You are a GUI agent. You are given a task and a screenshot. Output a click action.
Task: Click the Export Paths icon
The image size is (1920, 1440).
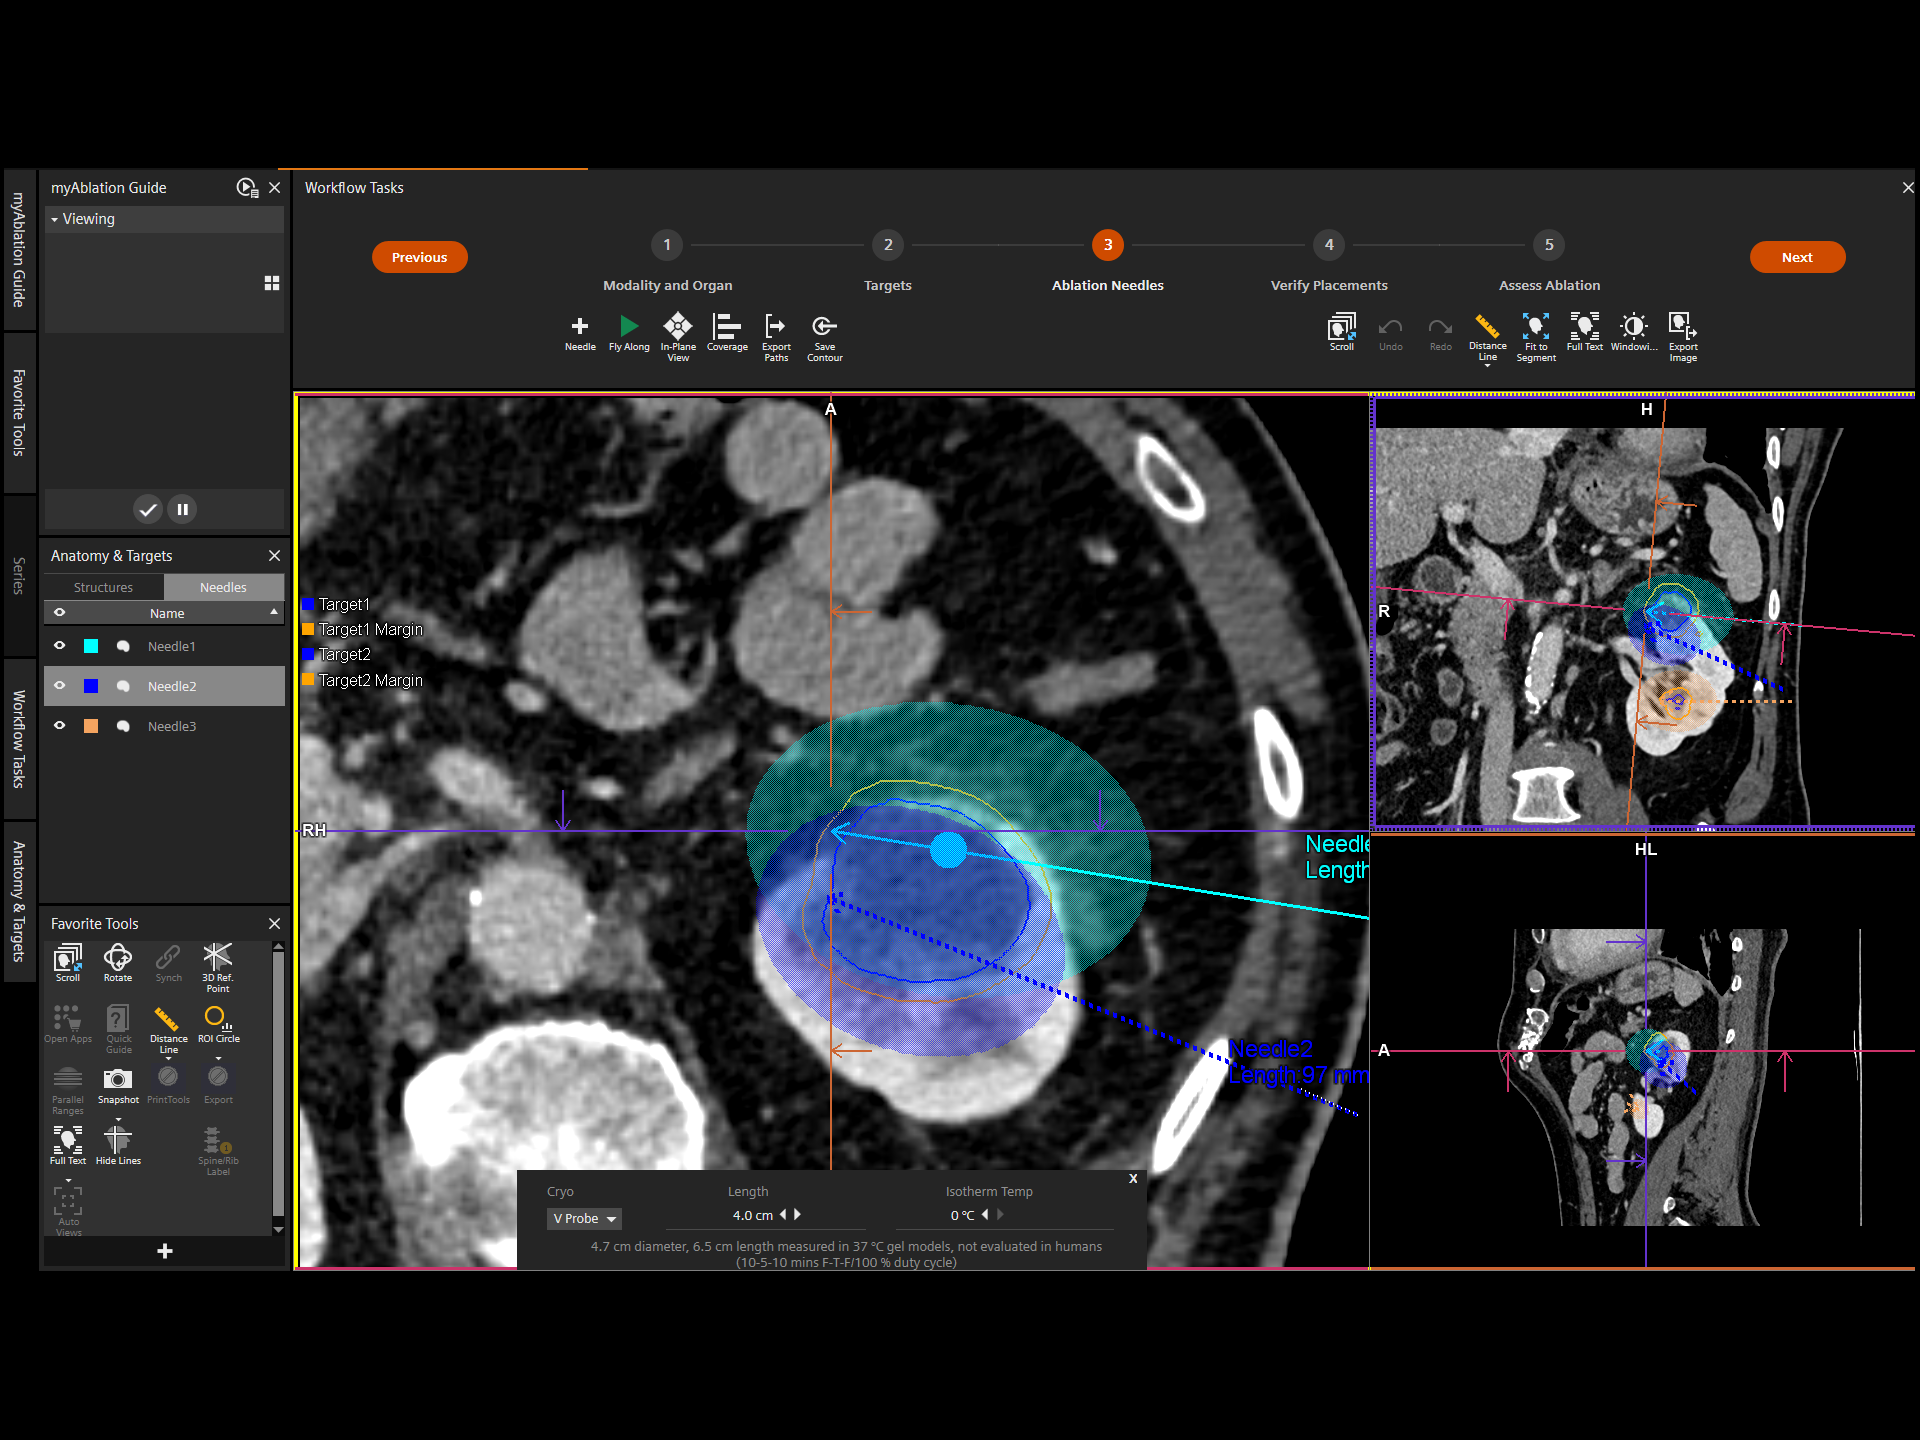(776, 337)
